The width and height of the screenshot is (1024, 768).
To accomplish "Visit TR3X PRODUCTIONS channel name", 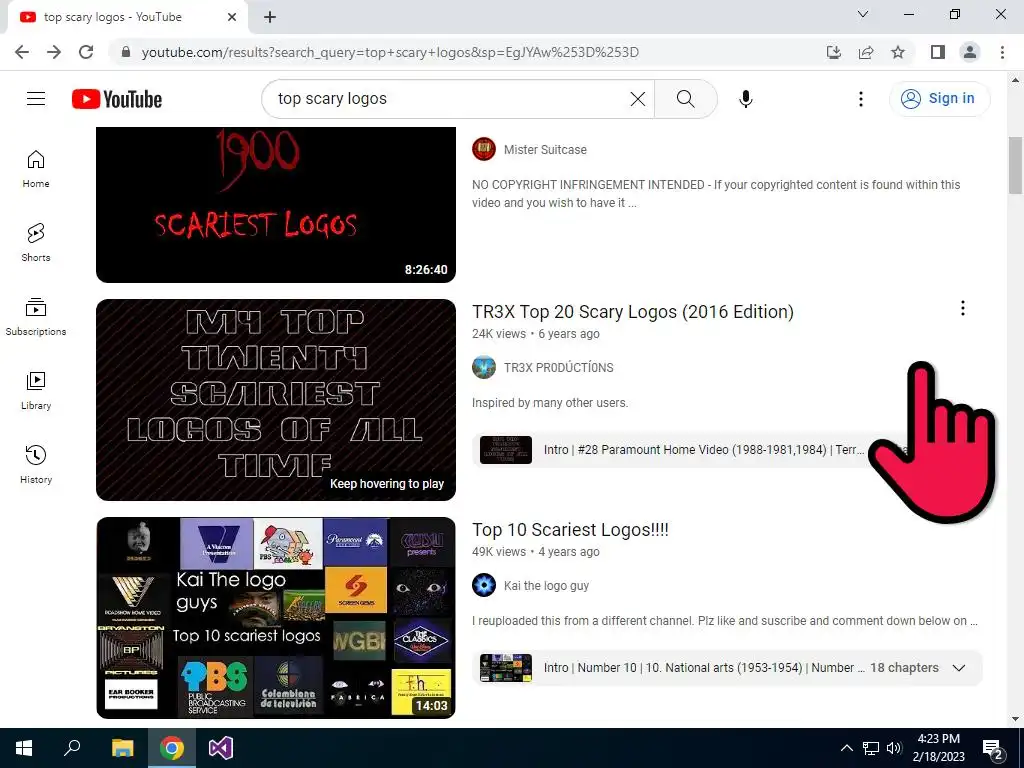I will coord(558,368).
